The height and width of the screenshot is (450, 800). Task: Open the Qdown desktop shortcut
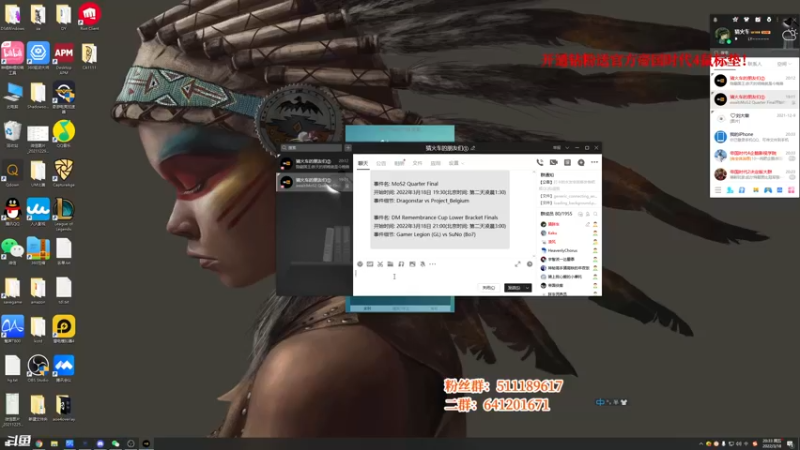pos(12,172)
